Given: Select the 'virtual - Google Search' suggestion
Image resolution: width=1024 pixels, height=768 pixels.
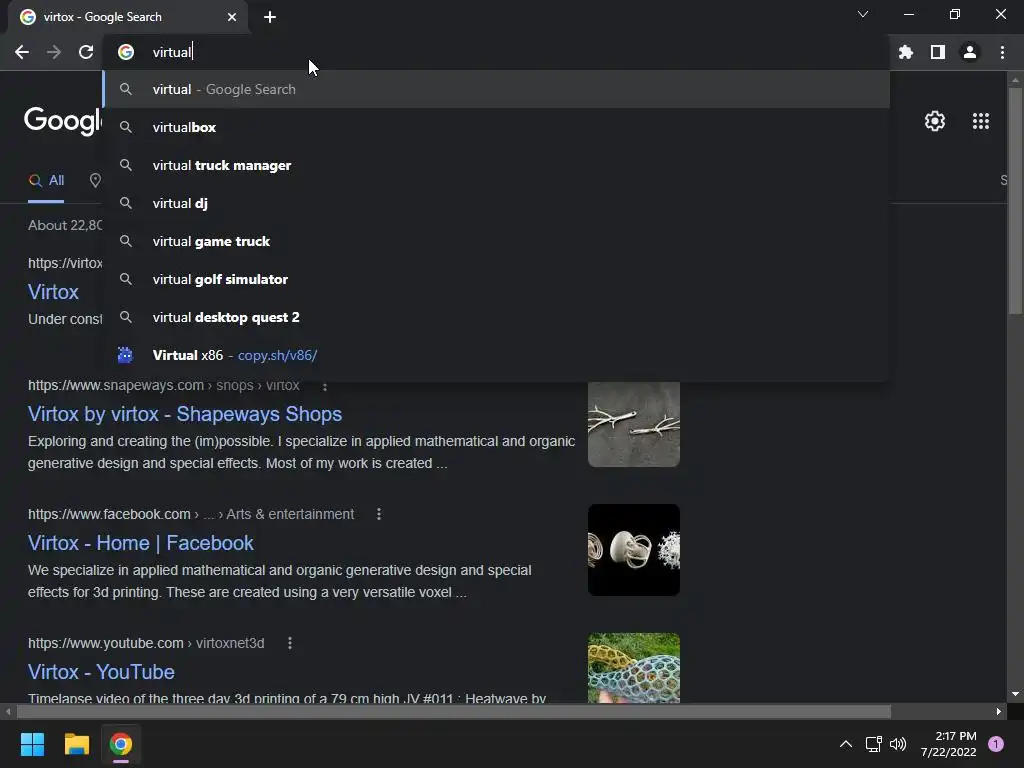Looking at the screenshot, I should tap(496, 89).
